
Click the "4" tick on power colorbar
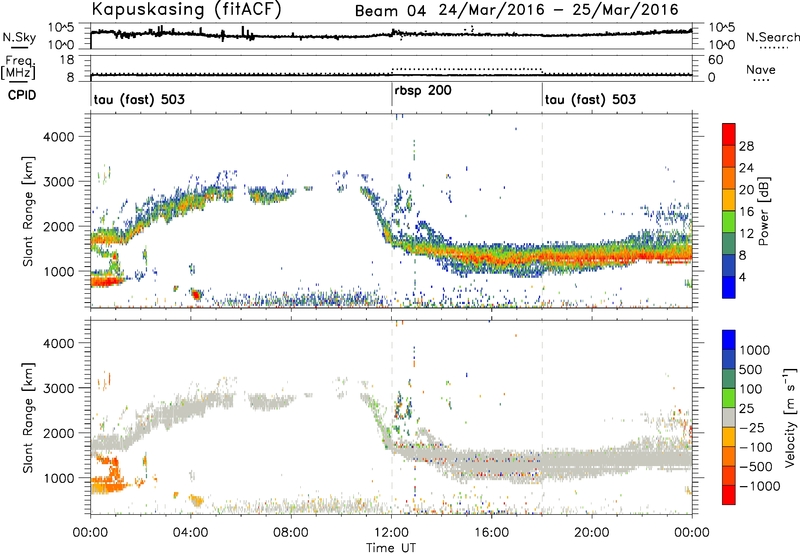tap(742, 277)
